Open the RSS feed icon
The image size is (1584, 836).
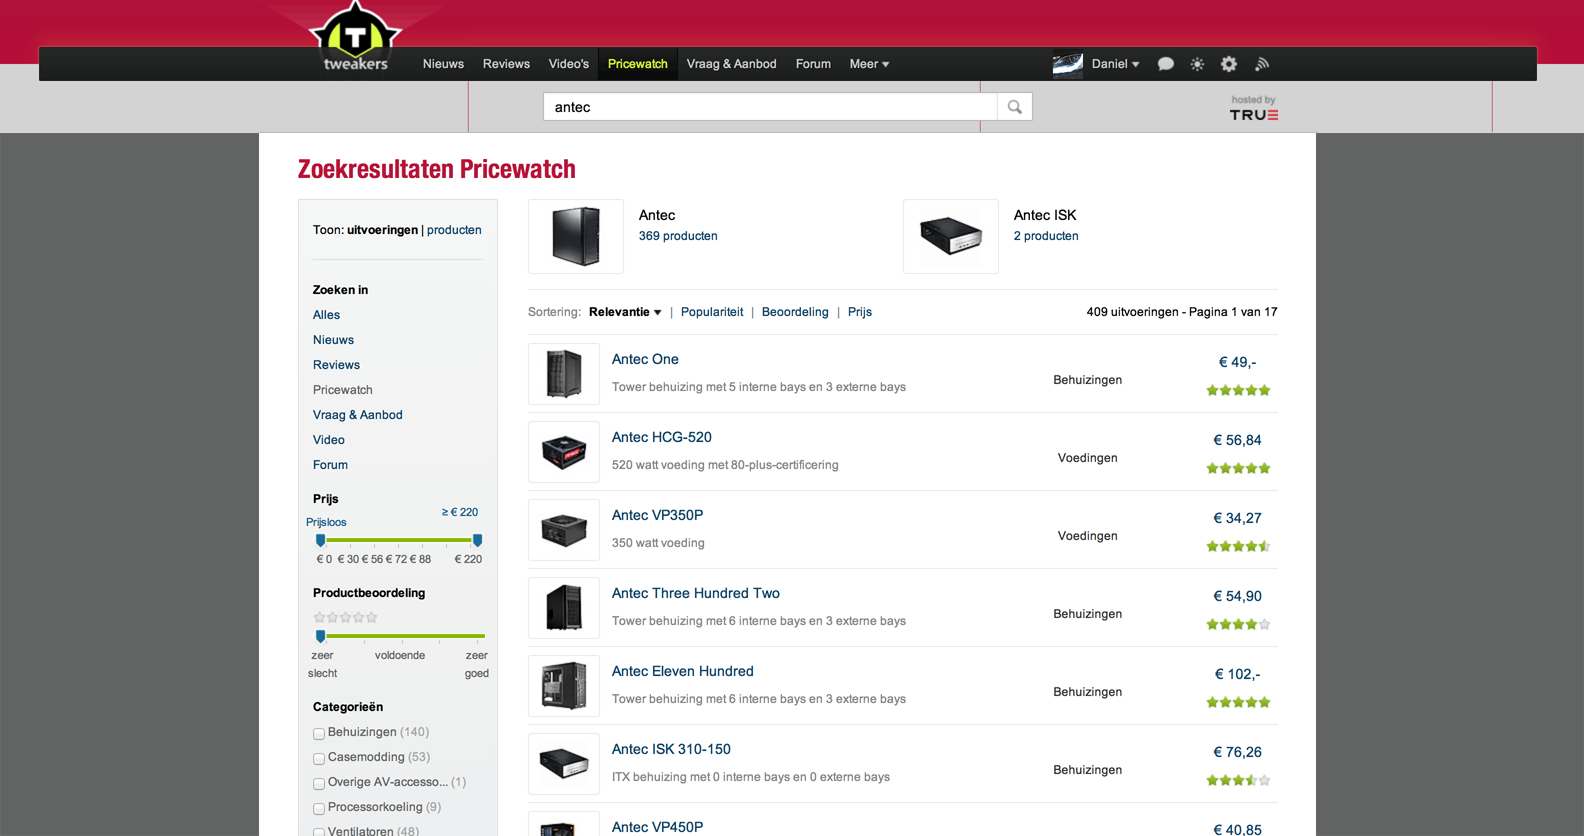tap(1262, 64)
